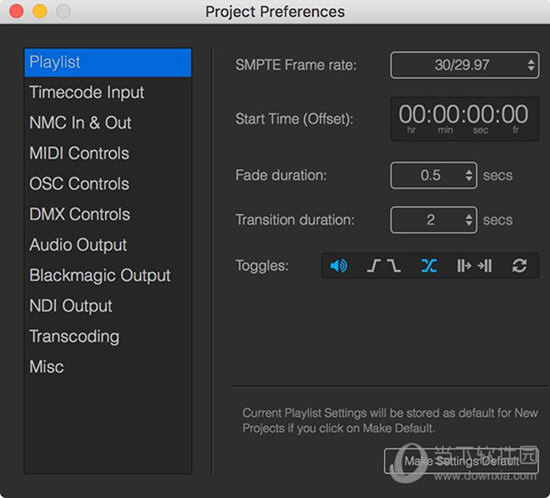Toggle the fade-out ramp icon
The image size is (550, 498).
[x=394, y=266]
